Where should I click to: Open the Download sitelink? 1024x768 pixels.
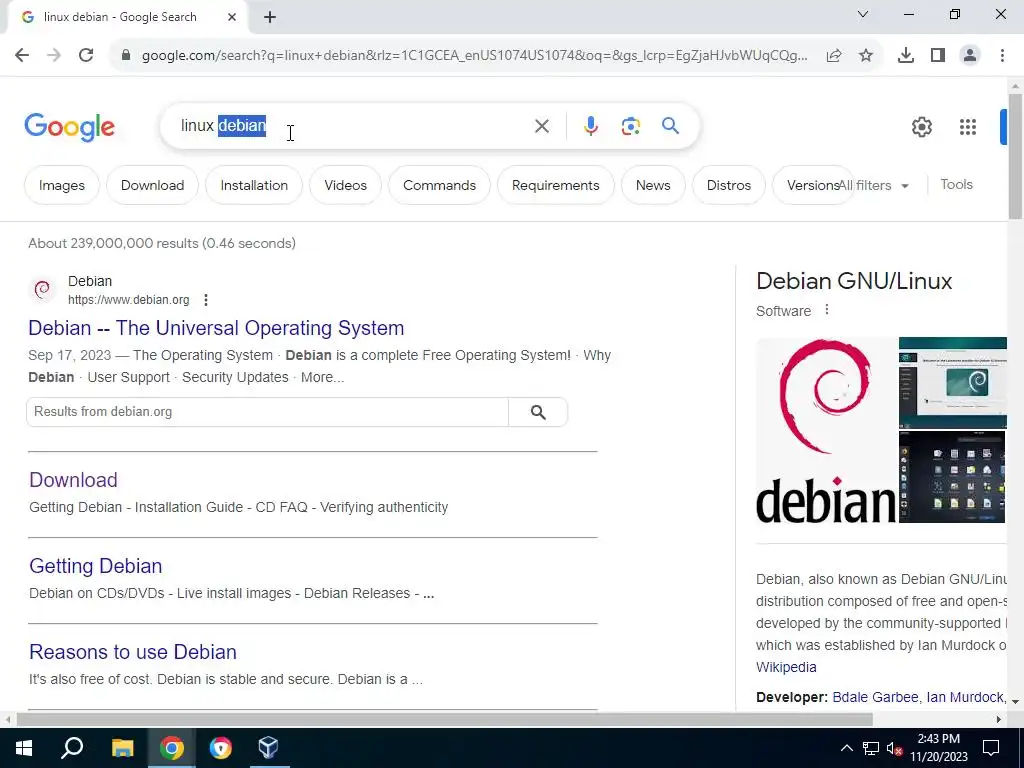click(x=73, y=480)
